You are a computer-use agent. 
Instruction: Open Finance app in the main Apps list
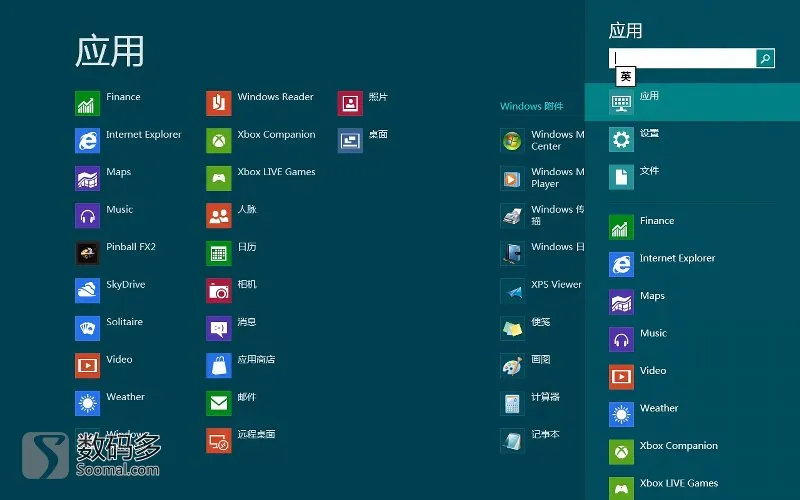pos(108,103)
